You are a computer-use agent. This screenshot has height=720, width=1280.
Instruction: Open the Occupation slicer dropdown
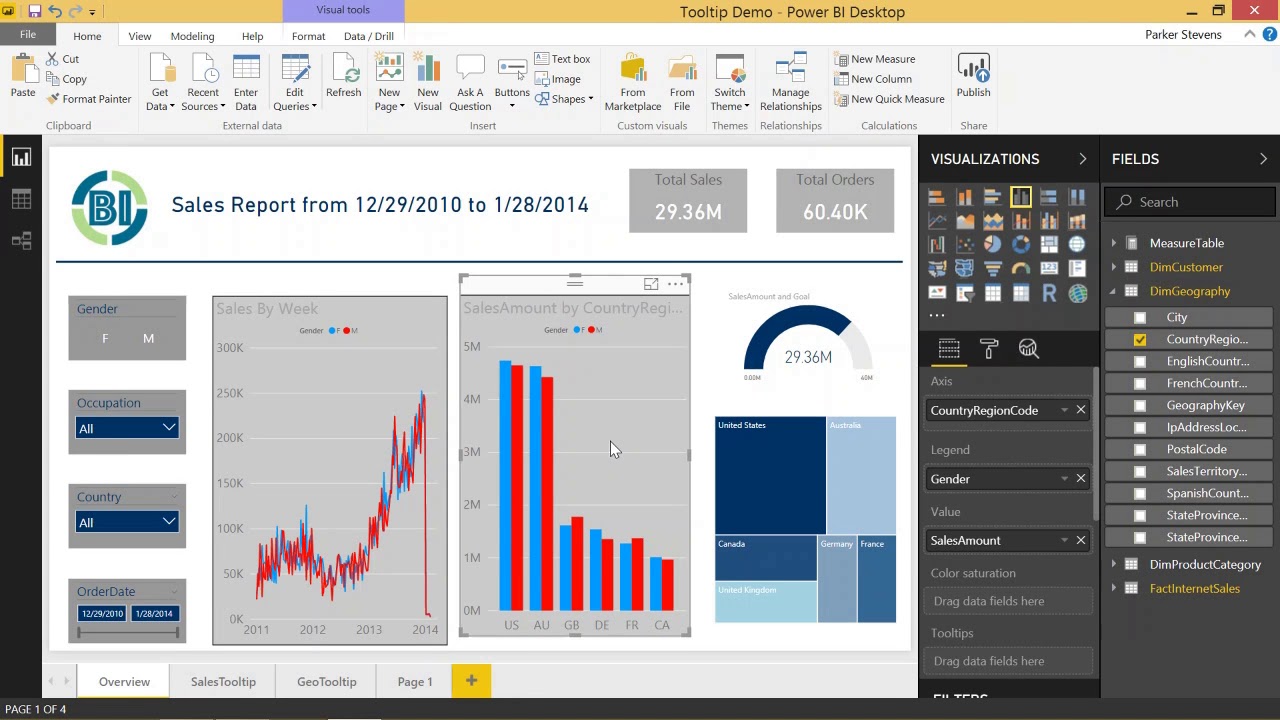pyautogui.click(x=127, y=428)
